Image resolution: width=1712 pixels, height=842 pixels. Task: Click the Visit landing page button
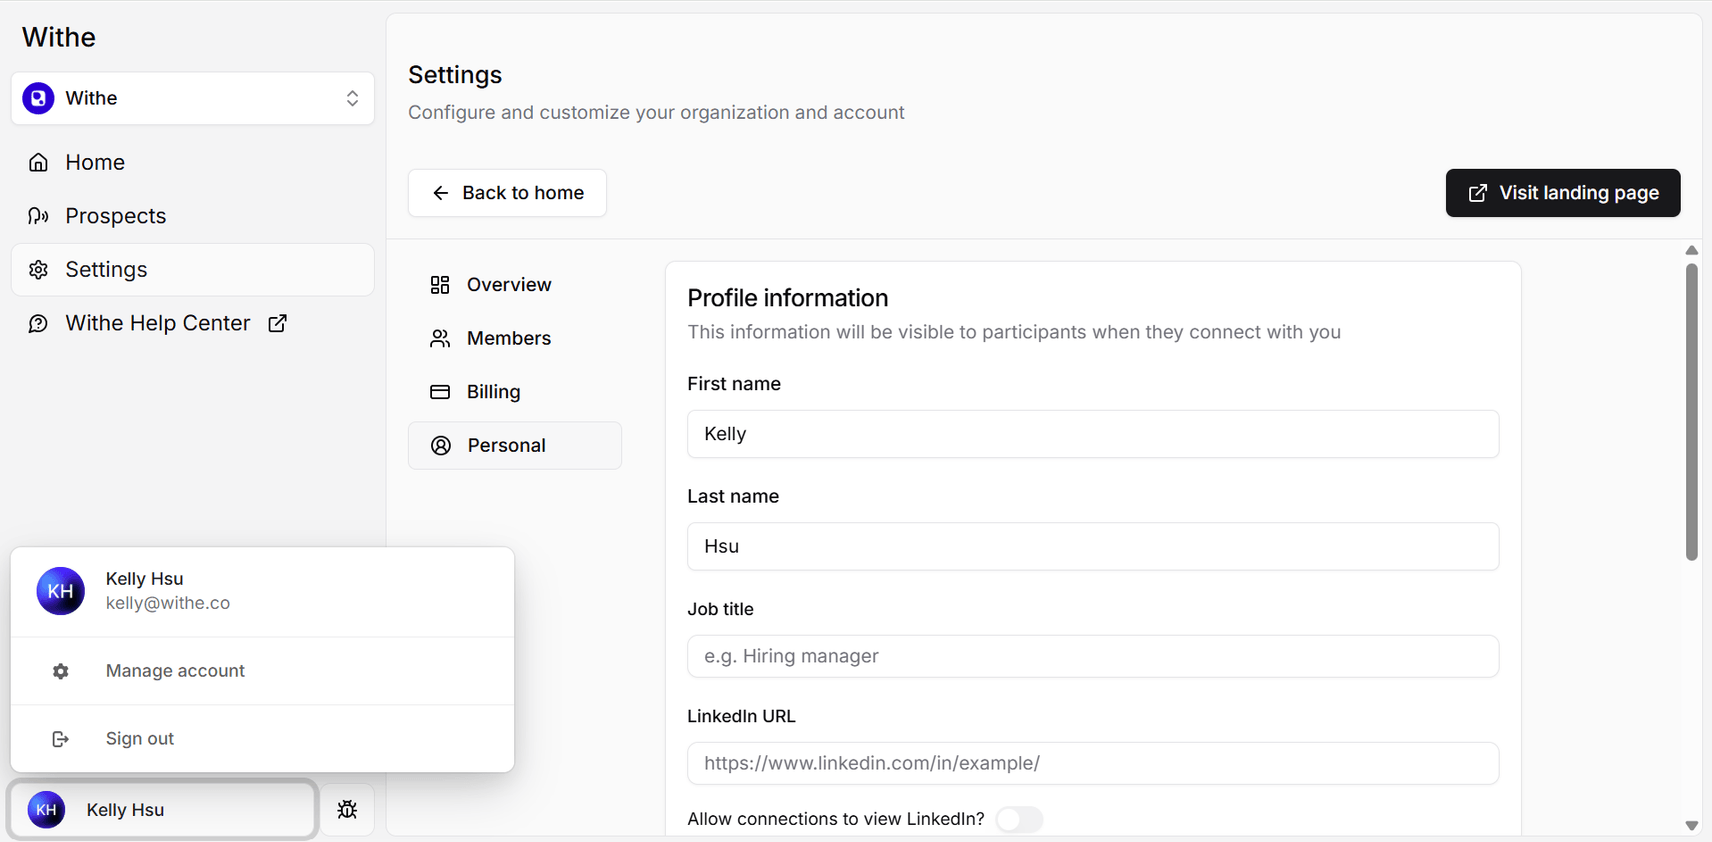tap(1563, 193)
